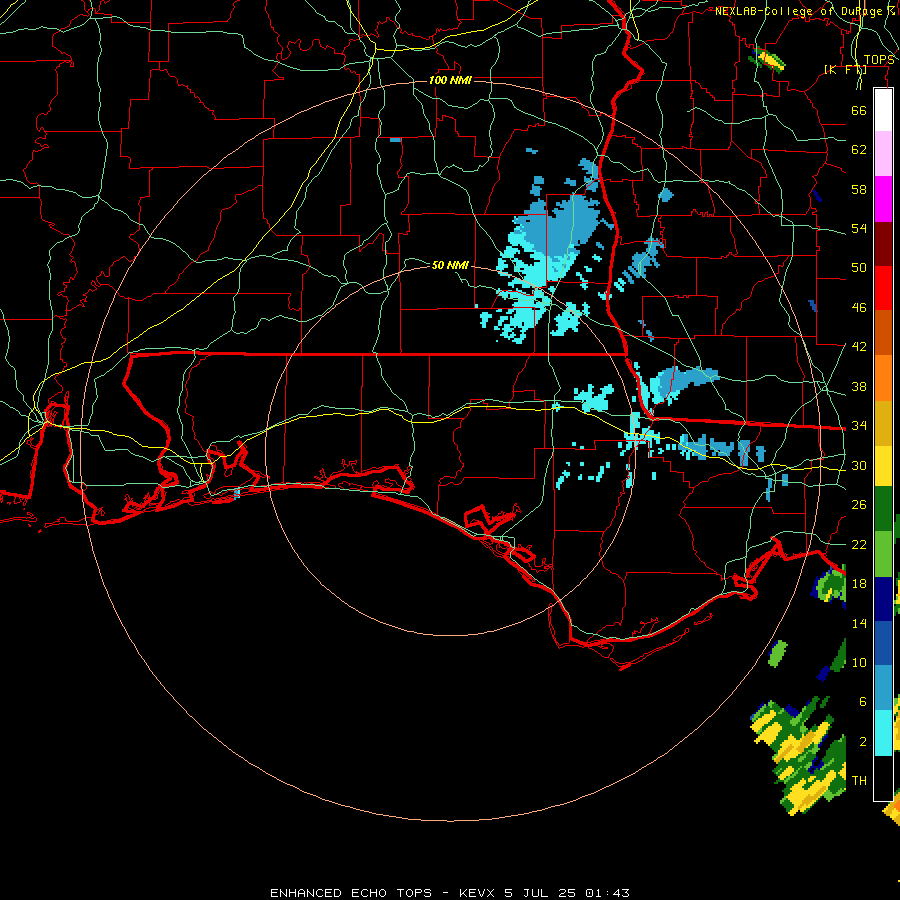This screenshot has width=900, height=900.
Task: Click the 18 scale value
Action: [859, 584]
